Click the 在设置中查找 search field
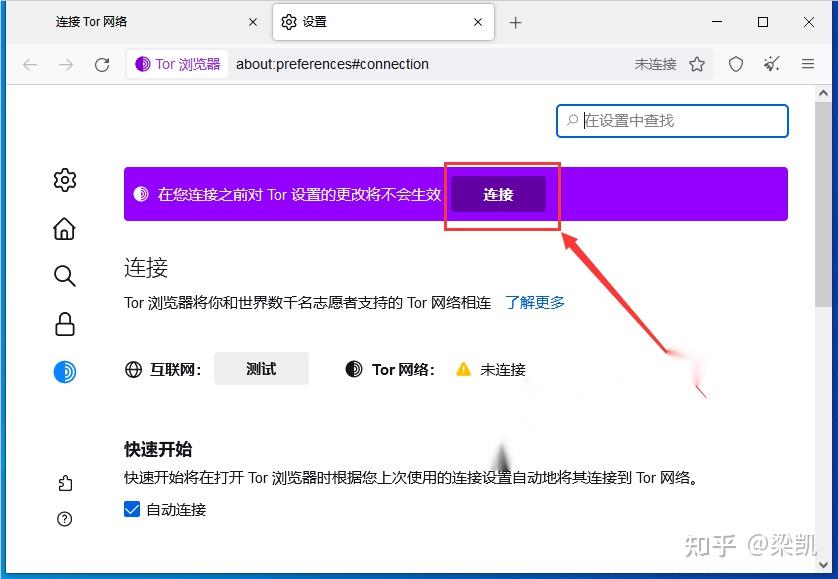This screenshot has width=838, height=579. pyautogui.click(x=672, y=121)
